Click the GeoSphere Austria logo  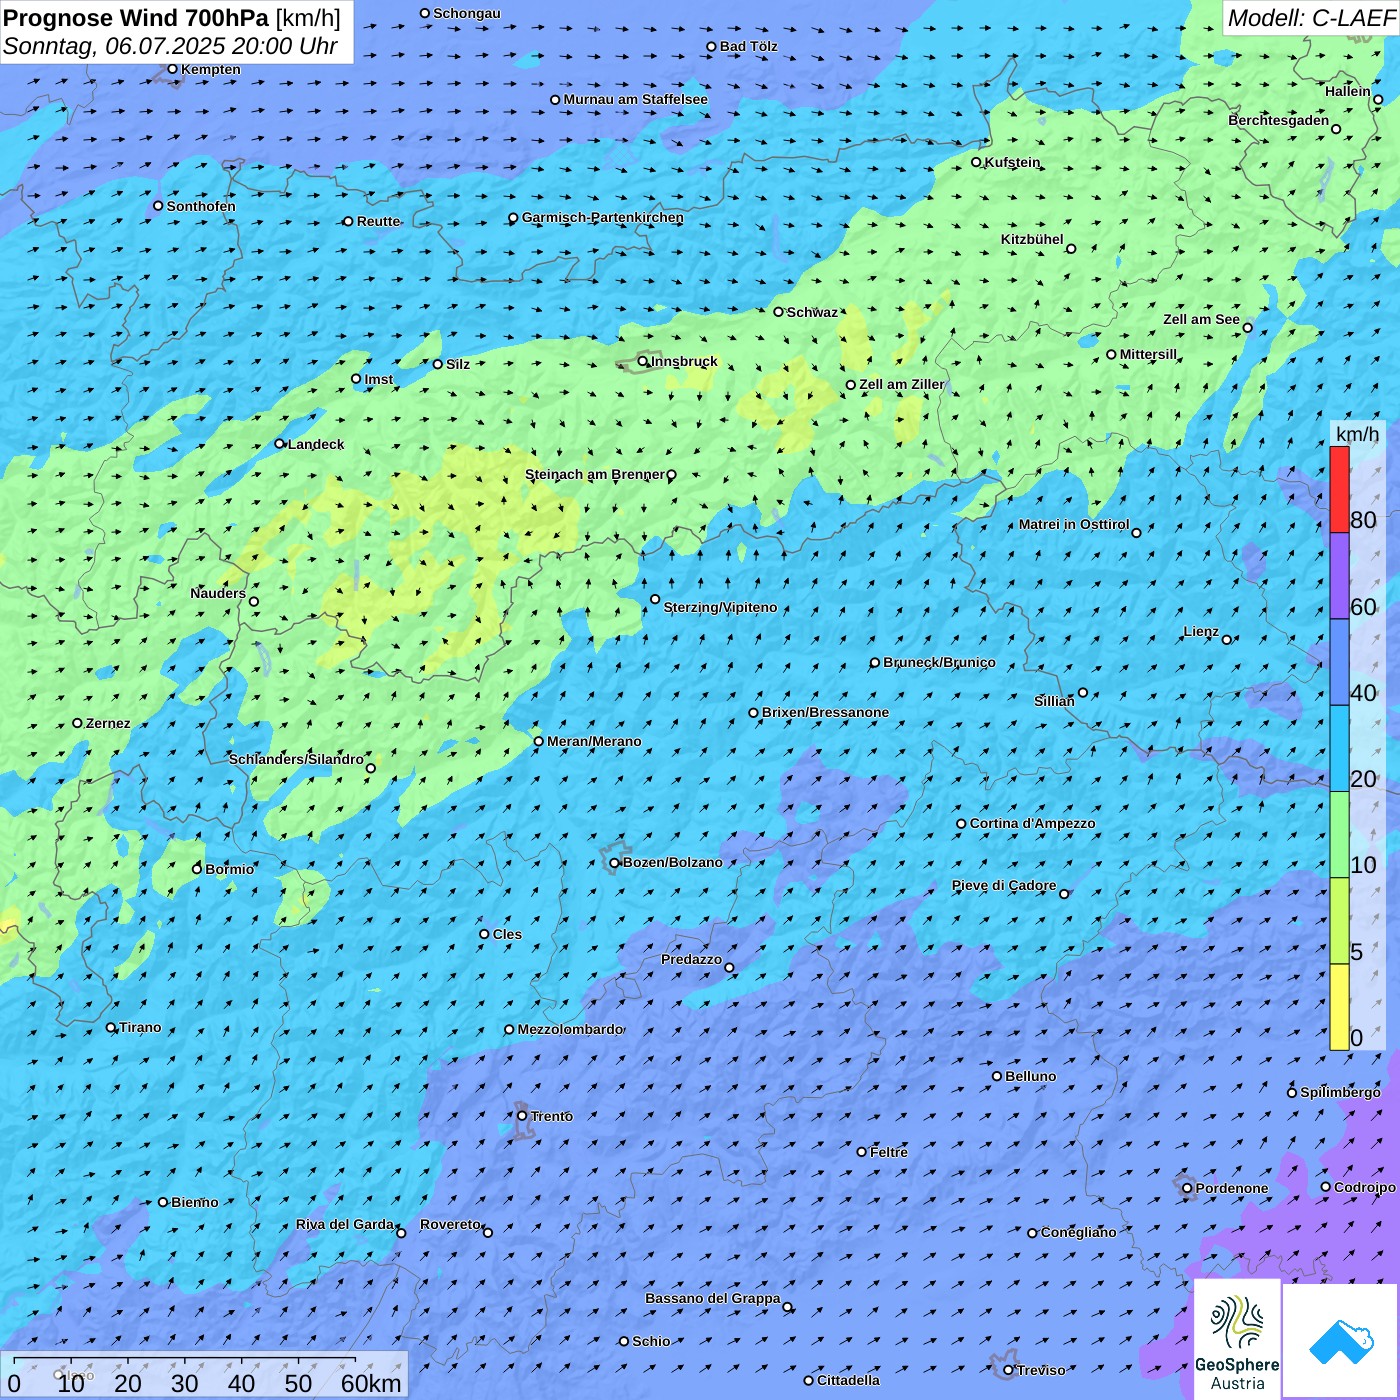point(1237,1339)
